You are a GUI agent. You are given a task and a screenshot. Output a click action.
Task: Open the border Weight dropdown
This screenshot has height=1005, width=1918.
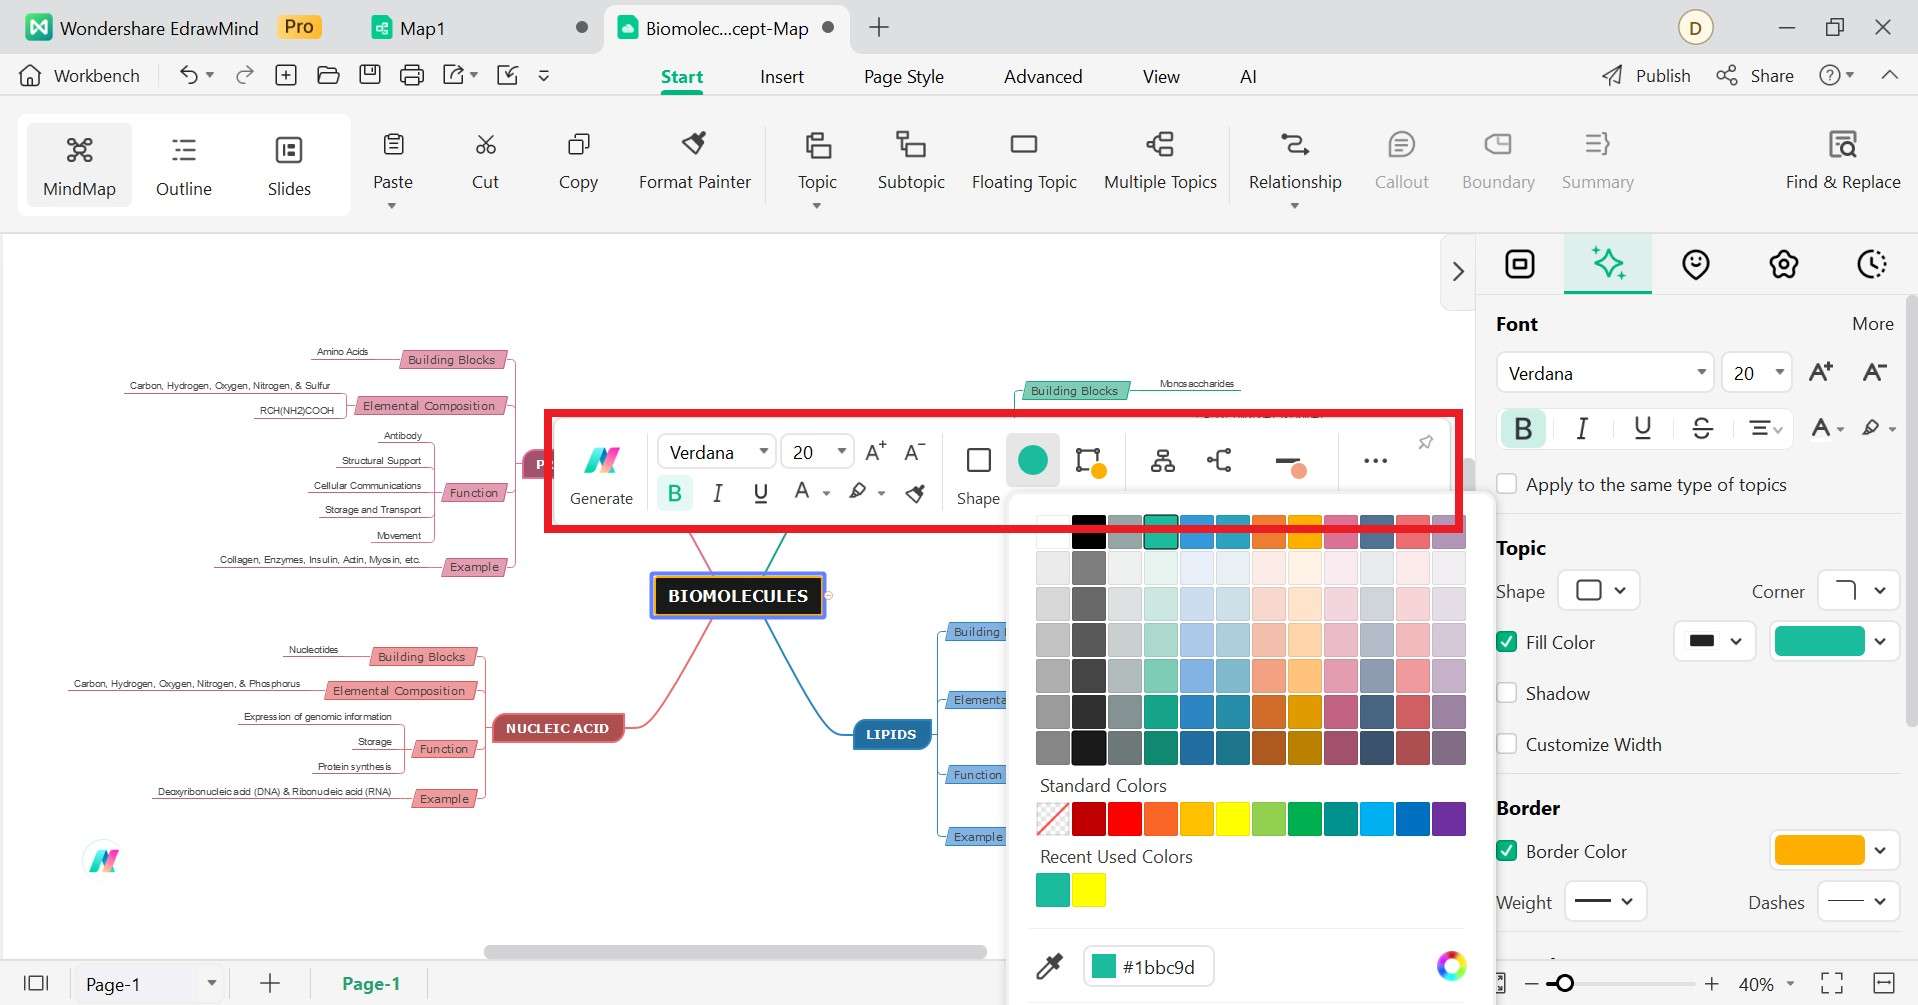pyautogui.click(x=1605, y=901)
